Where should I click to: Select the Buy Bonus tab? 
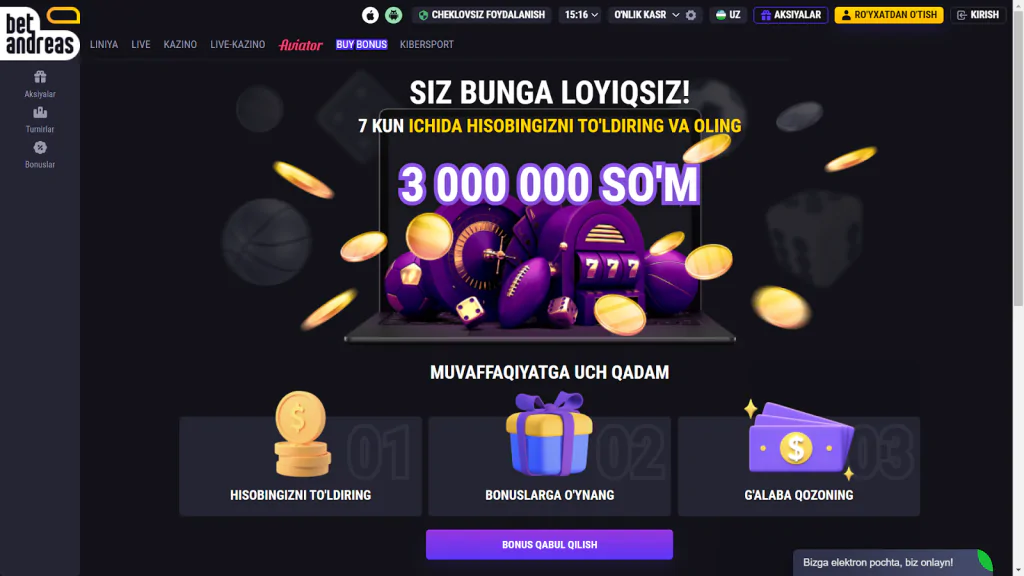[x=361, y=44]
